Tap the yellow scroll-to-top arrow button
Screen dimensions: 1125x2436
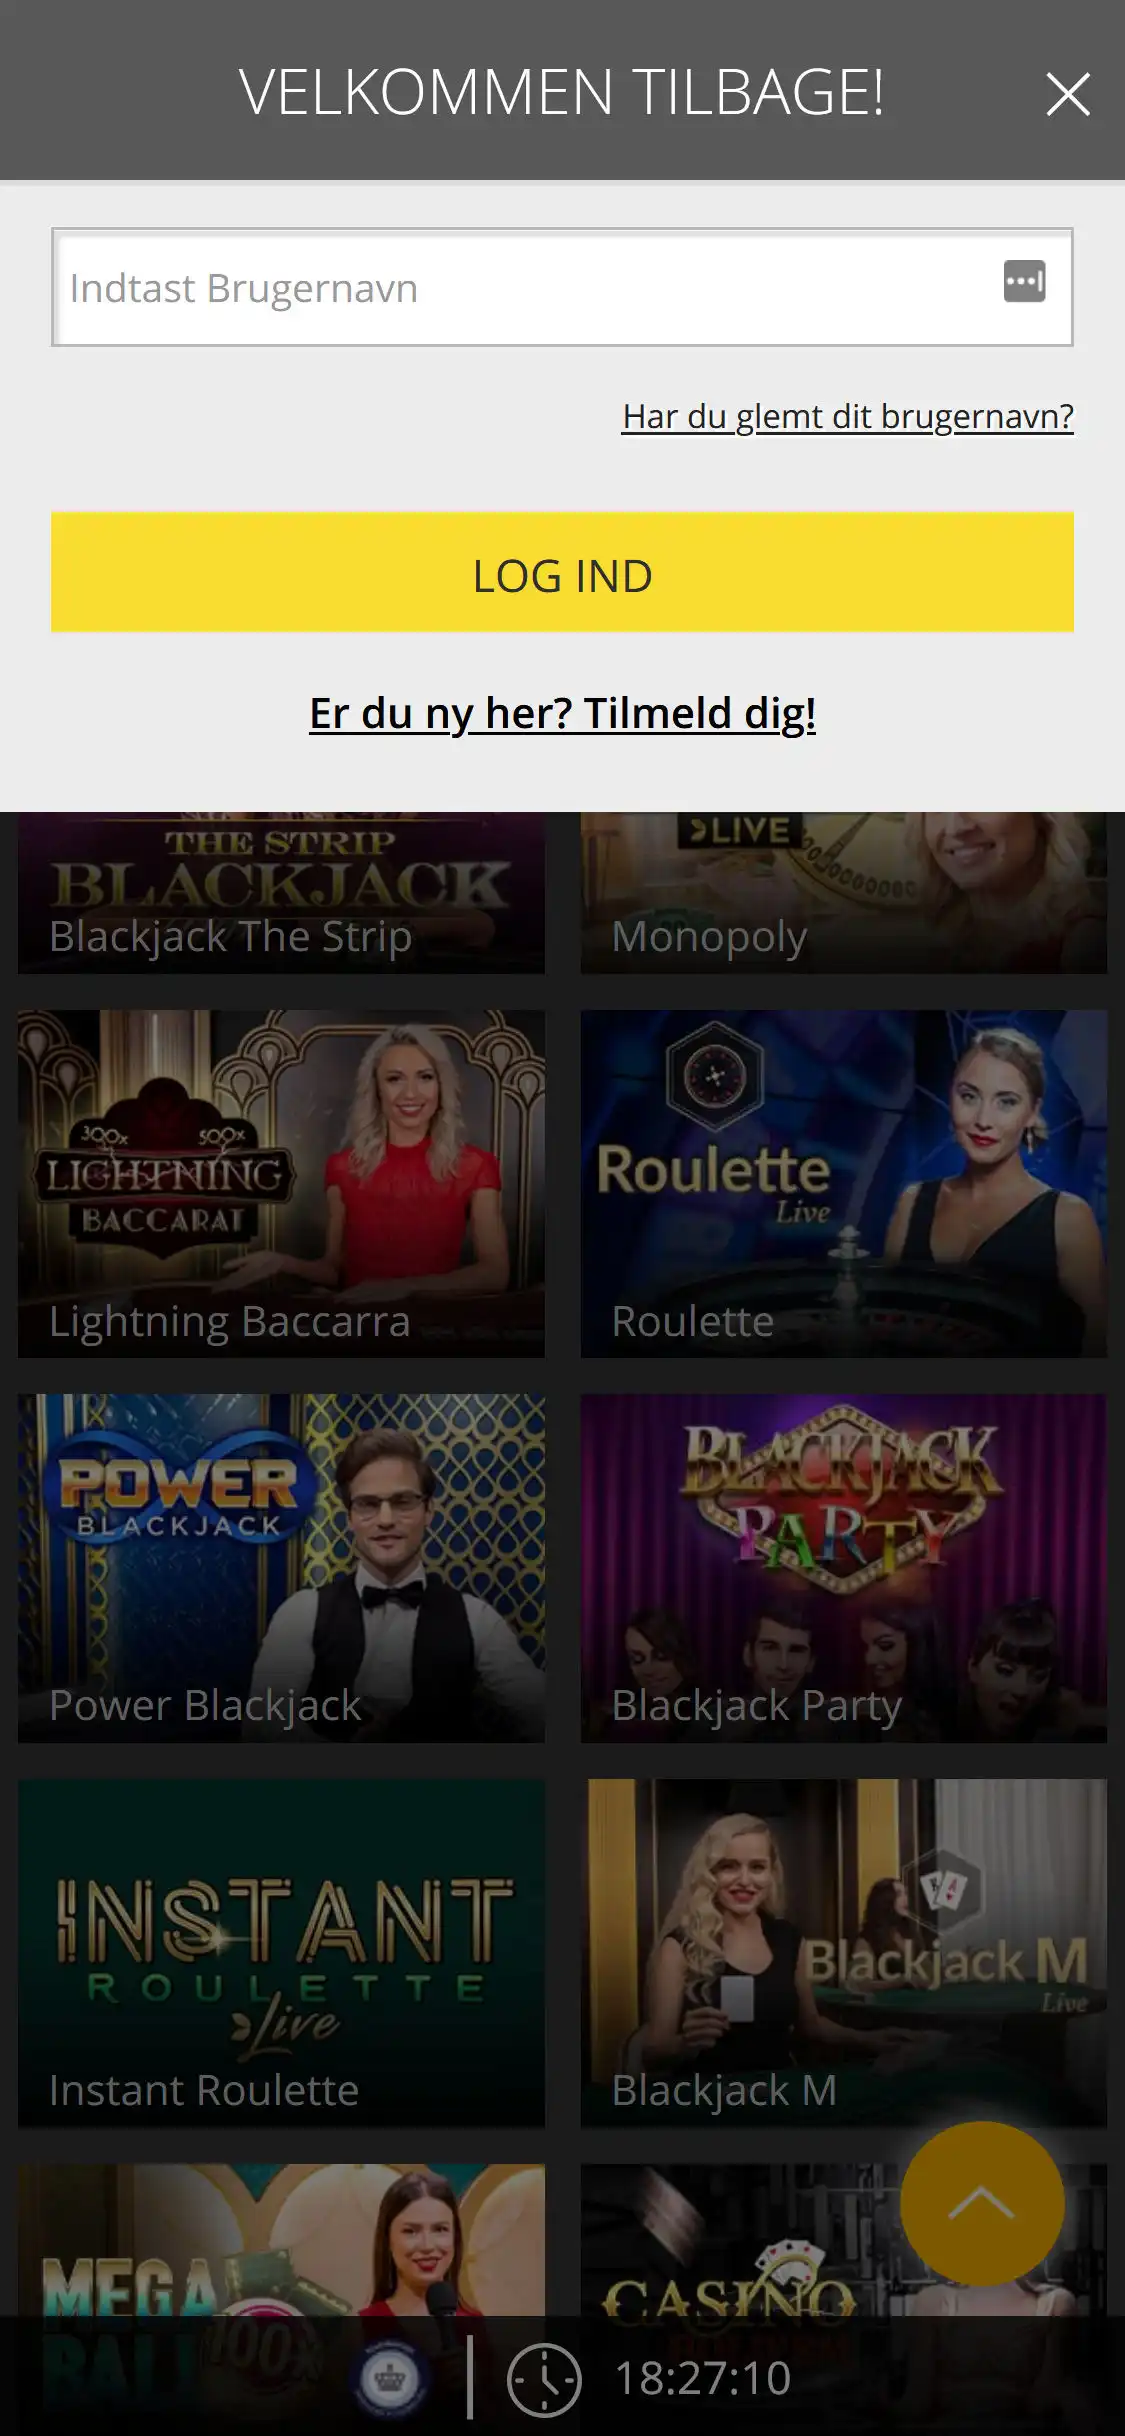[x=982, y=2204]
